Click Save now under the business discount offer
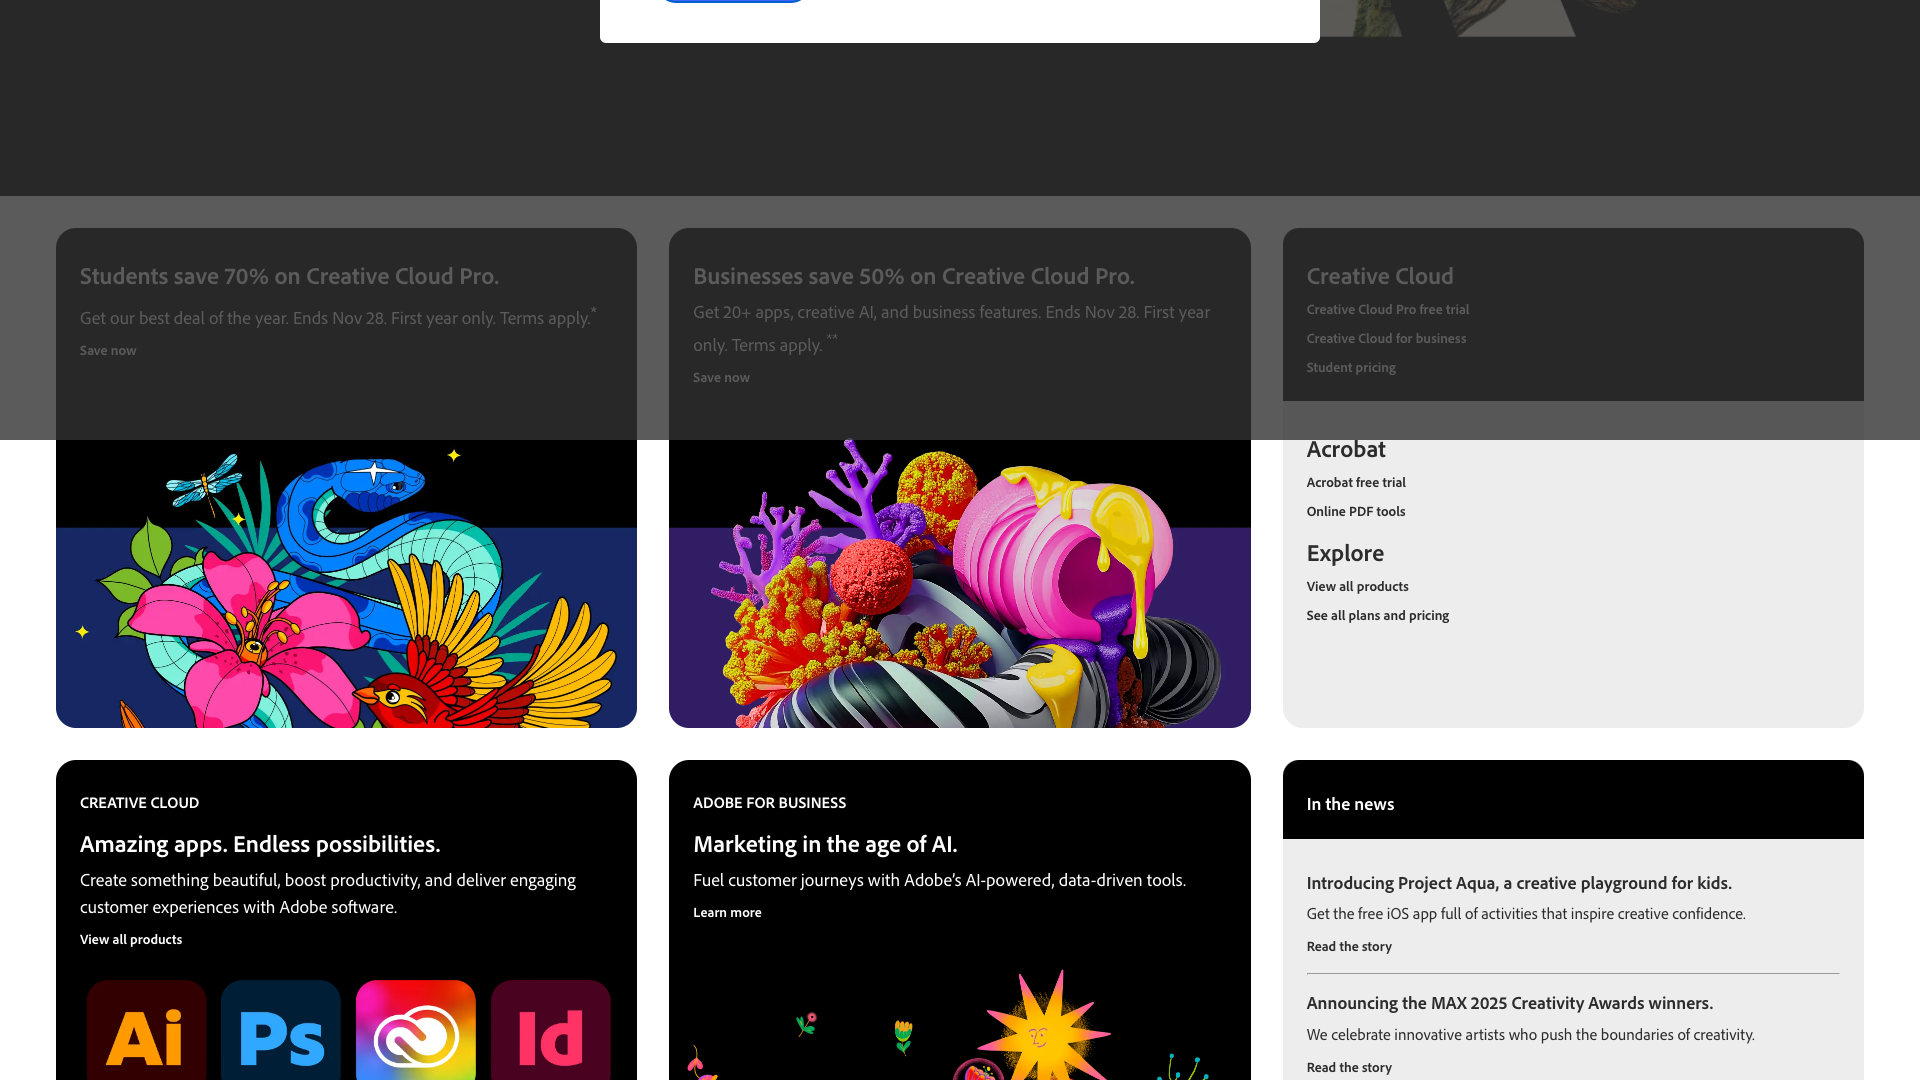Viewport: 1920px width, 1080px height. click(721, 377)
